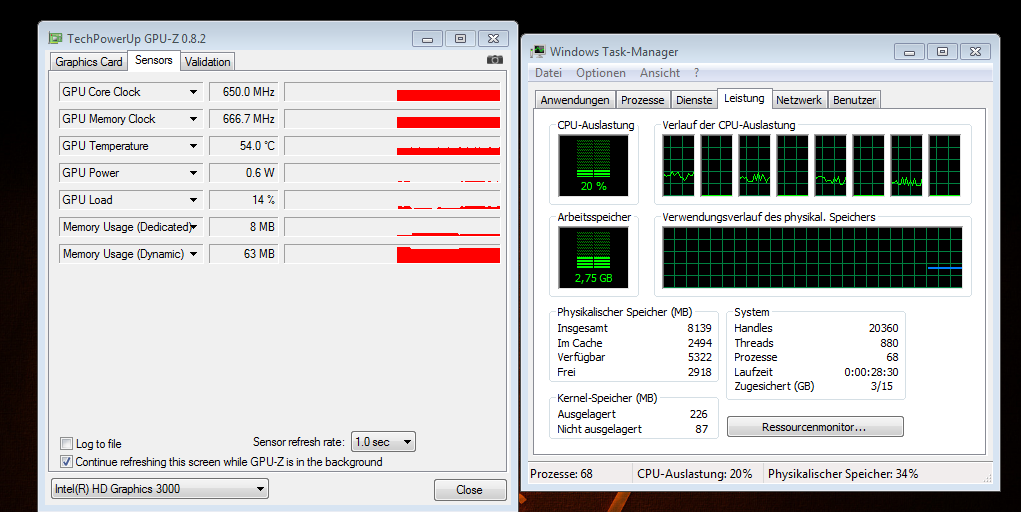
Task: Click the first CPU core history graph
Action: [x=678, y=165]
